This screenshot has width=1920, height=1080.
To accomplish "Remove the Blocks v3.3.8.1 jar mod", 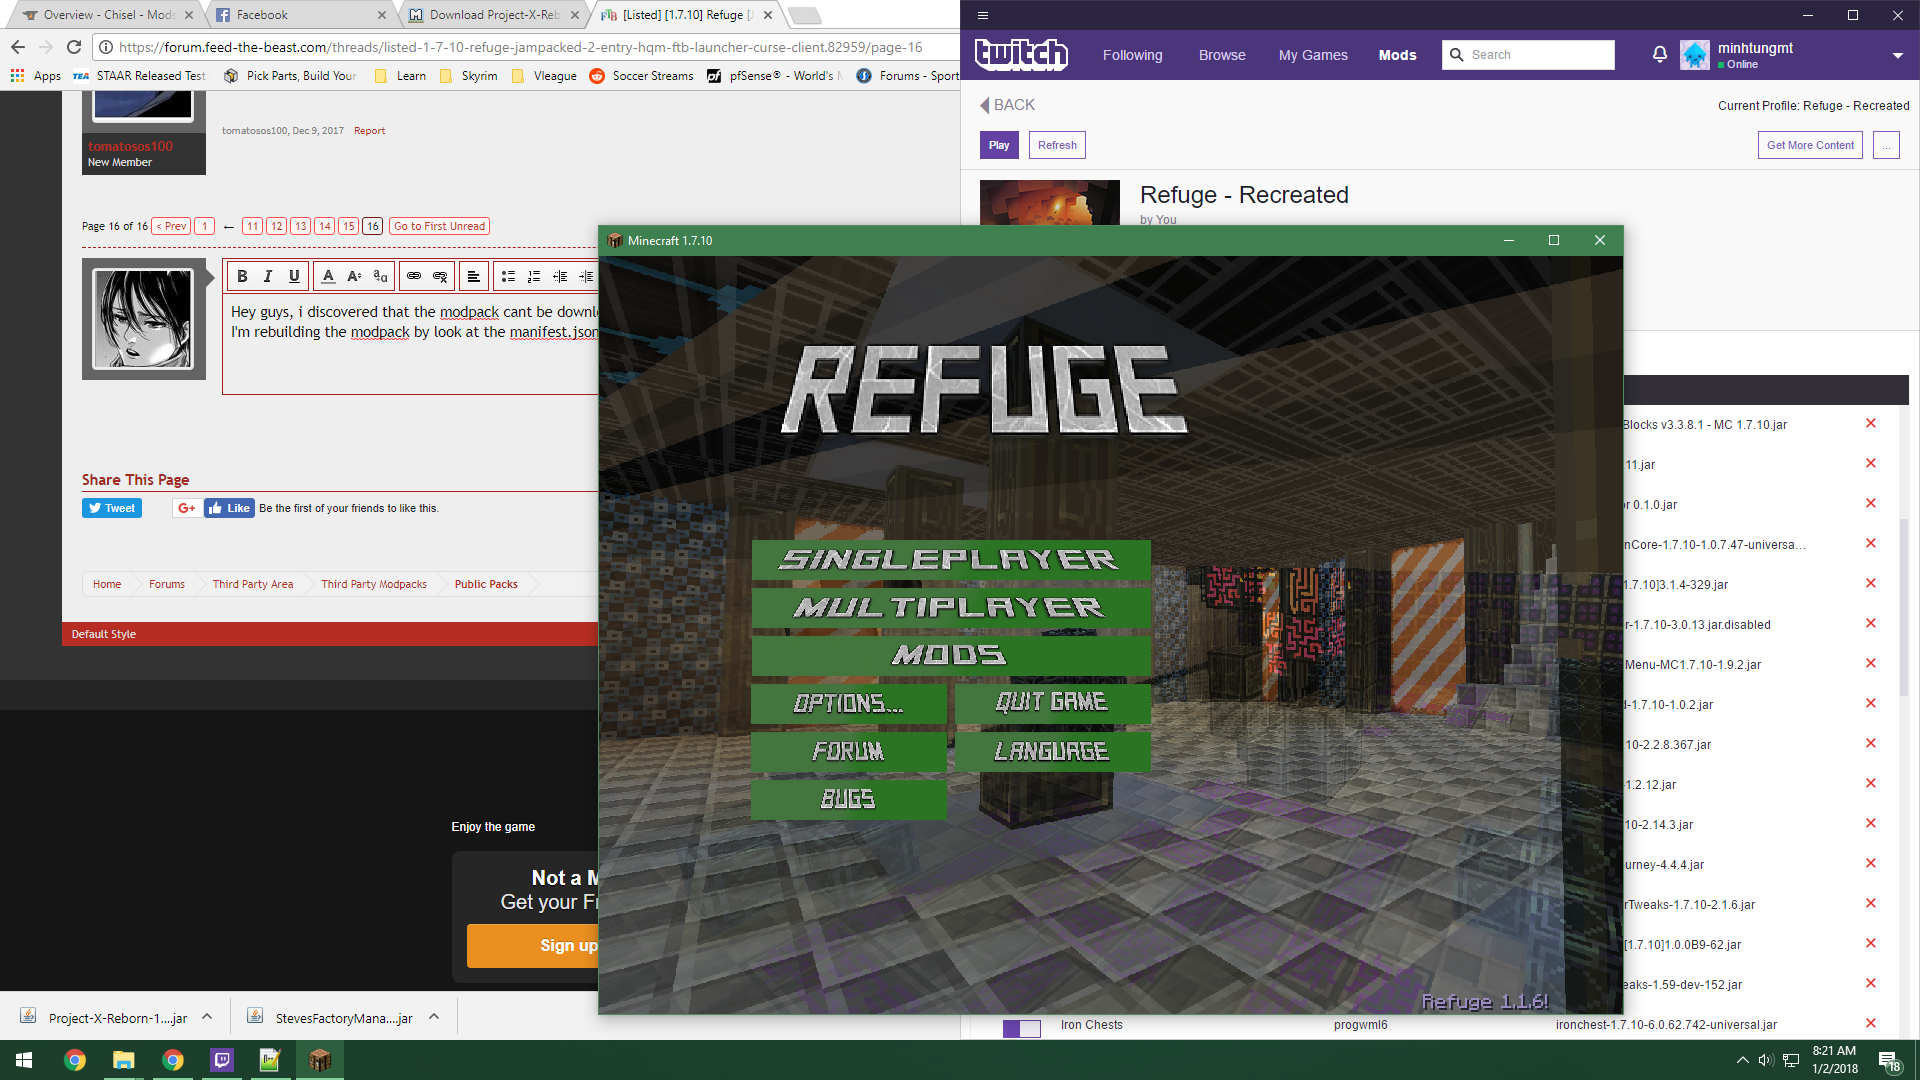I will click(x=1871, y=423).
